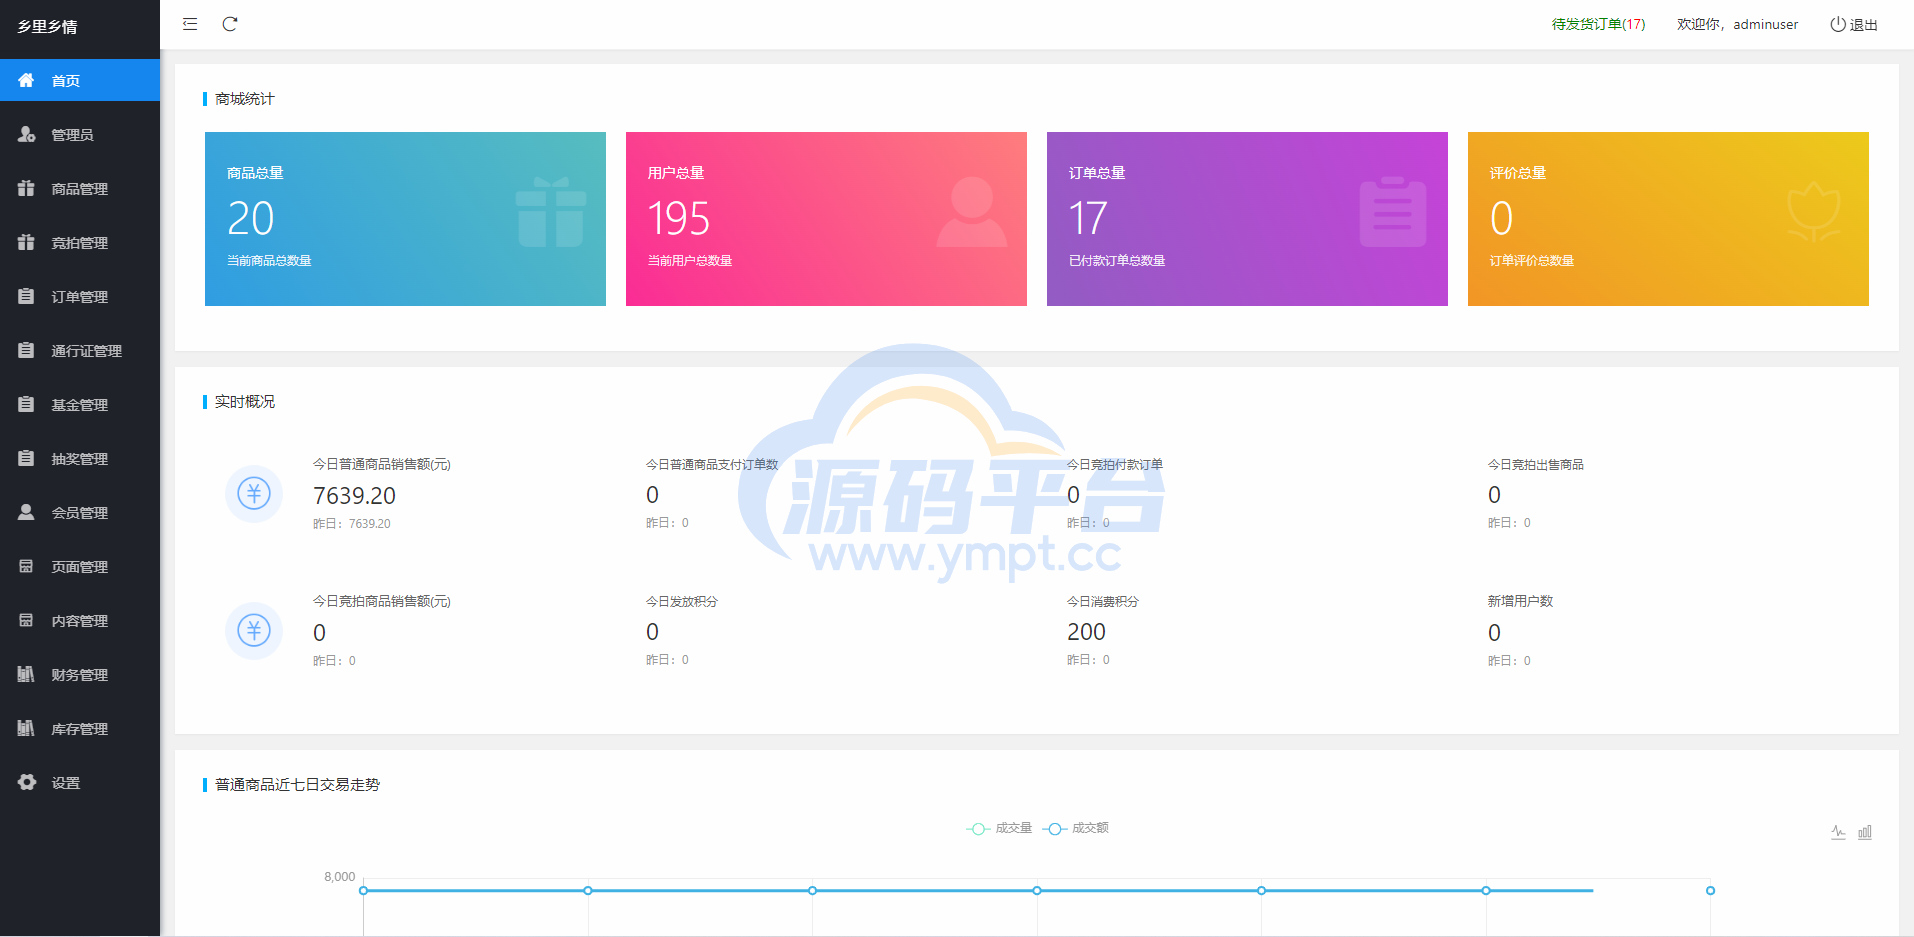Click the 昨日: 7639.20 text
Image resolution: width=1914 pixels, height=937 pixels.
point(352,523)
